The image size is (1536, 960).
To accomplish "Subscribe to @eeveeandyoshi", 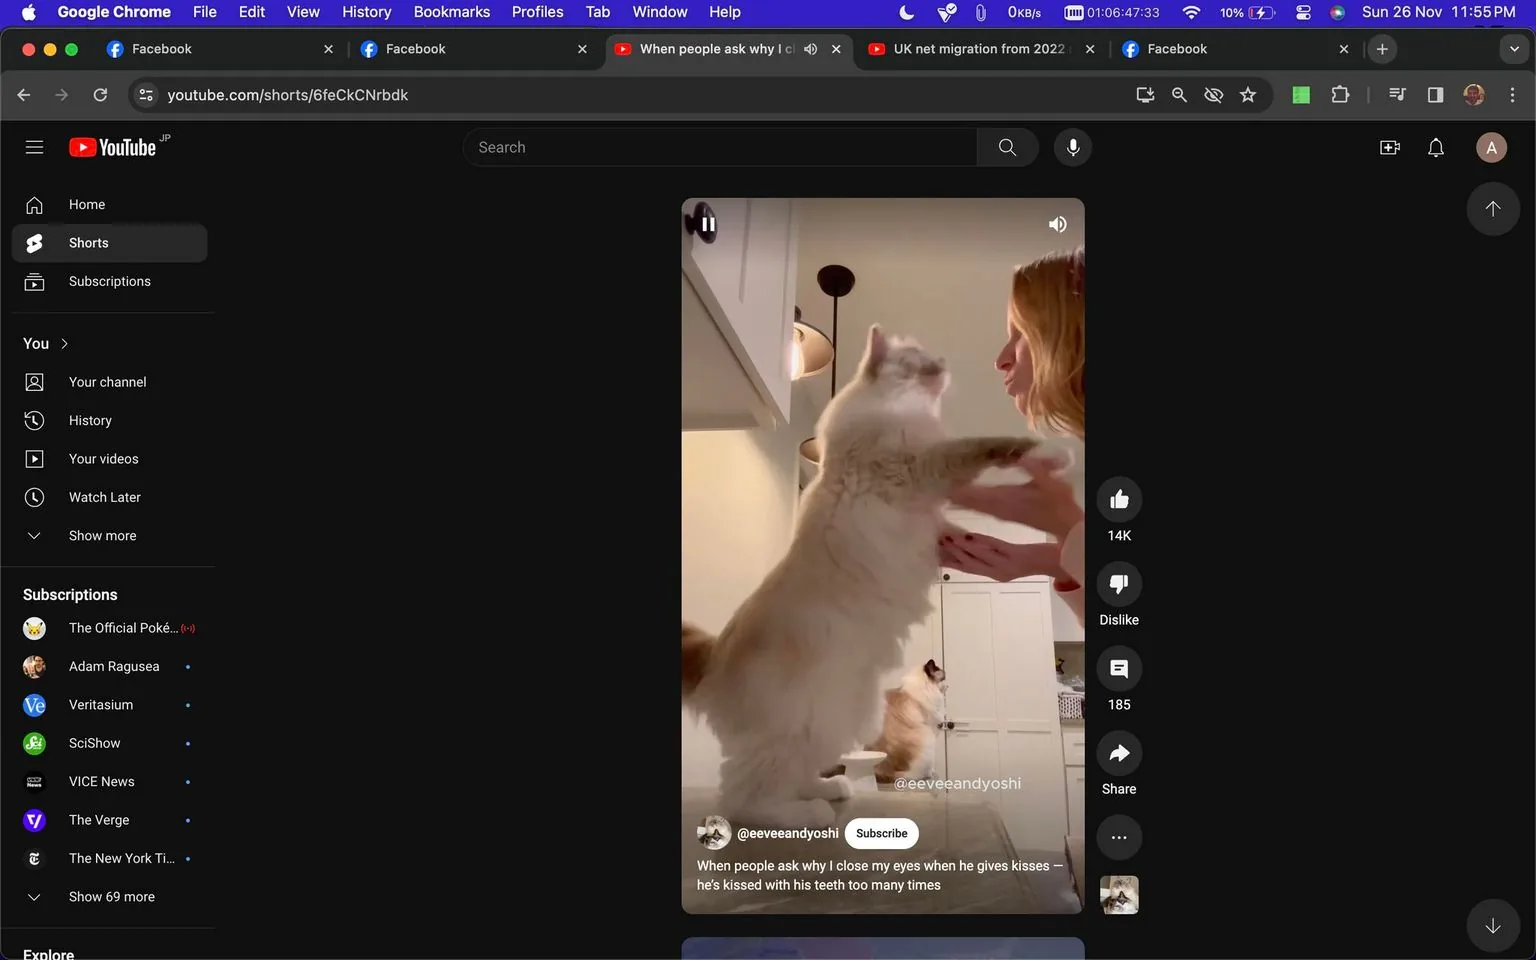I will (x=881, y=833).
